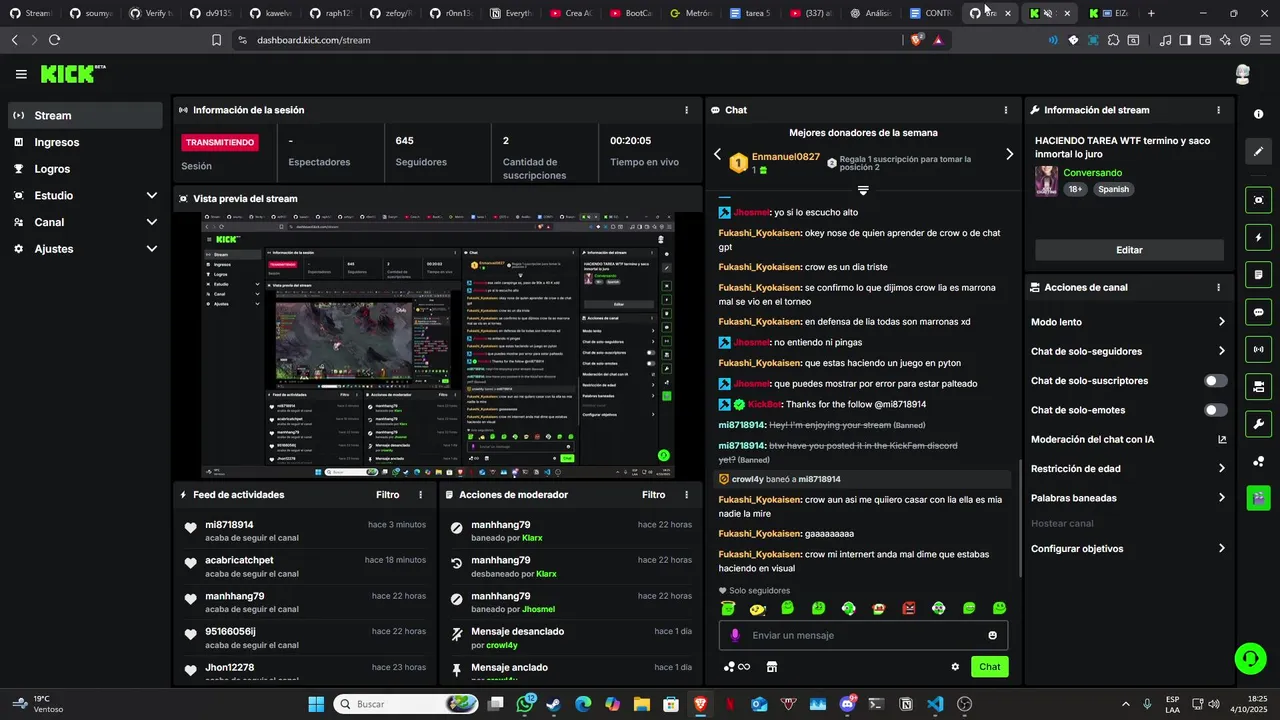Viewport: 1280px width, 720px height.
Task: Toggle Chat de solo-emotes switch
Action: [x=1216, y=410]
